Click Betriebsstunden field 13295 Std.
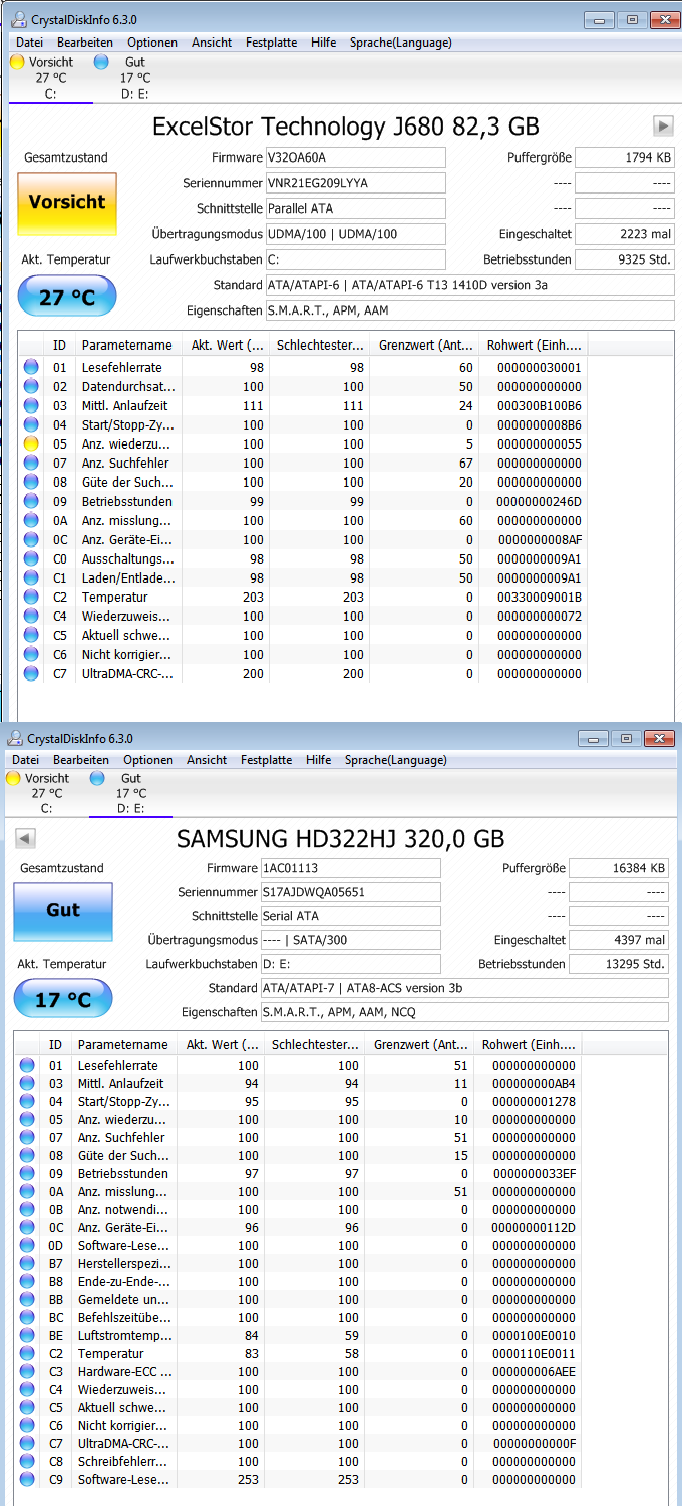The width and height of the screenshot is (682, 1512). tap(619, 964)
